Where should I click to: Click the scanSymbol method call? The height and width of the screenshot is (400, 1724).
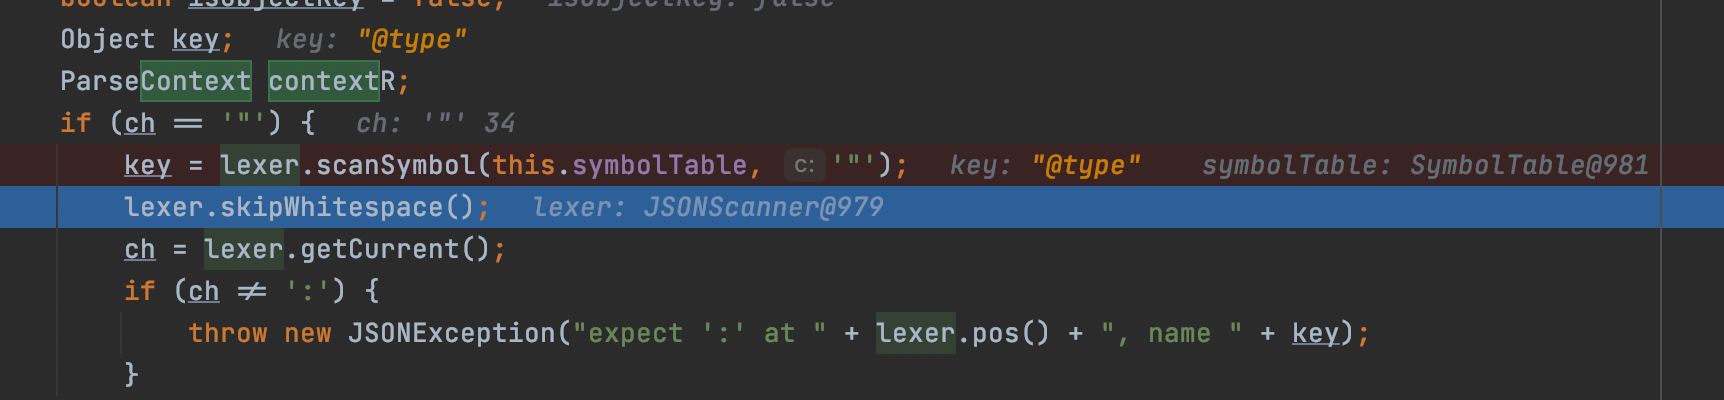coord(395,165)
